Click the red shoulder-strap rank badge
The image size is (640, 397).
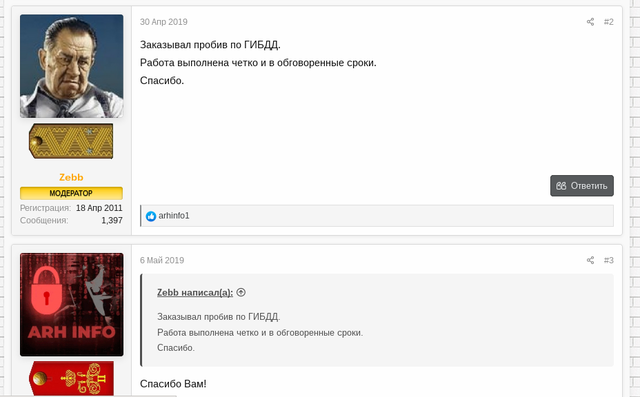pyautogui.click(x=71, y=378)
